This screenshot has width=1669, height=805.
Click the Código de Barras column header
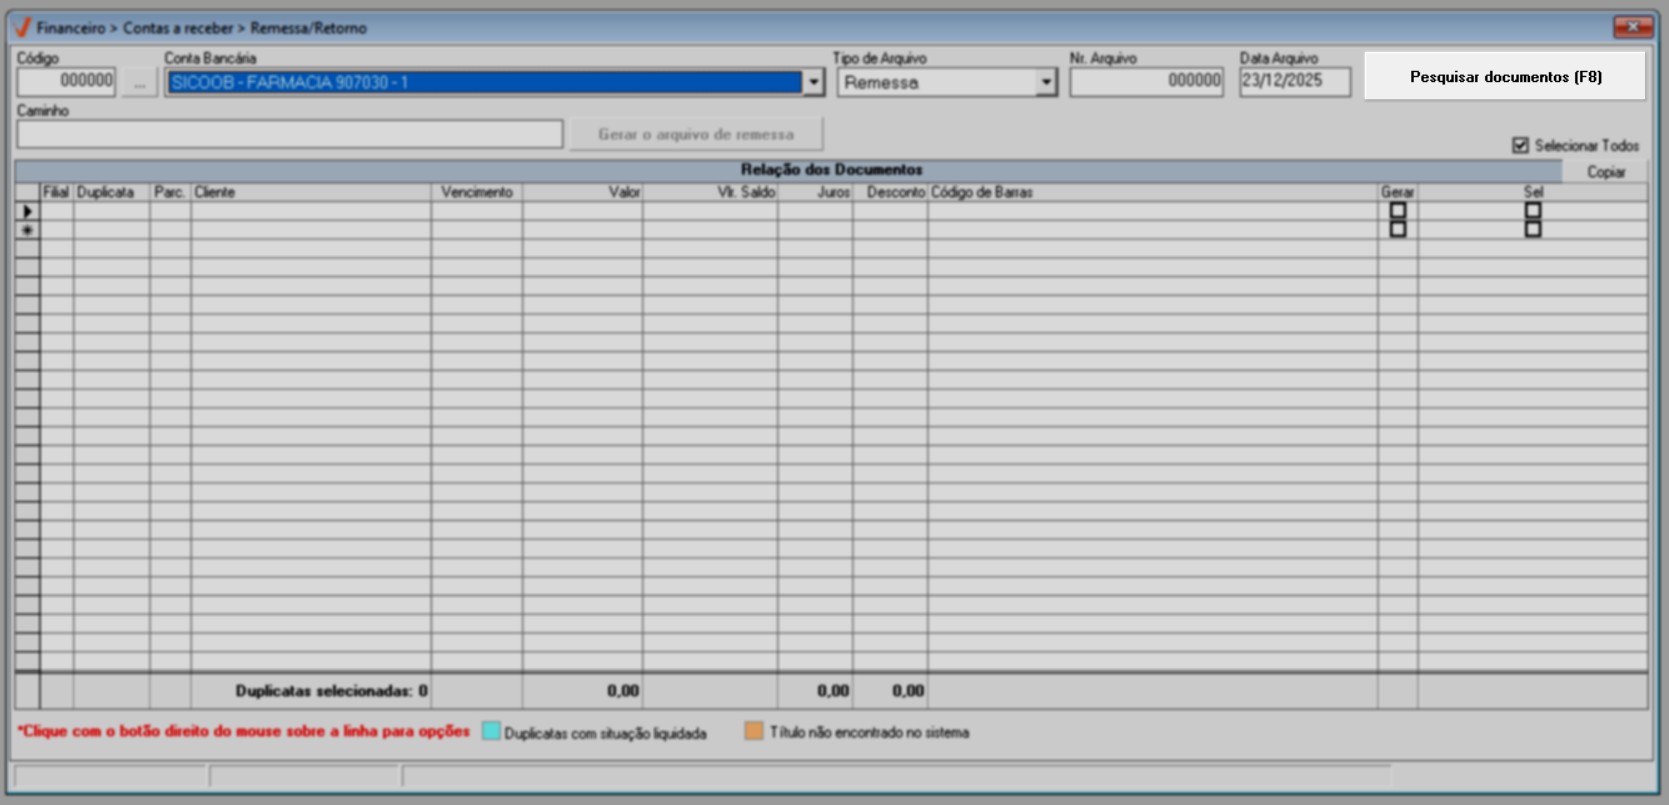[x=1153, y=192]
